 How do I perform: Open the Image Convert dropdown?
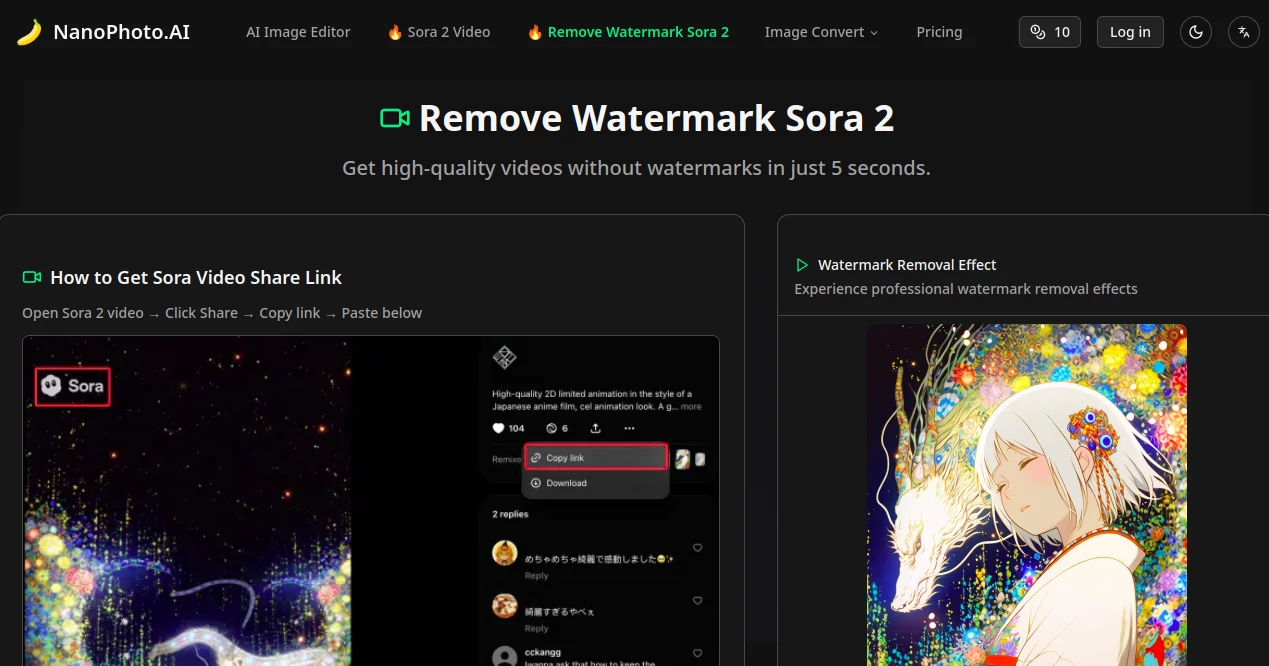tap(820, 31)
